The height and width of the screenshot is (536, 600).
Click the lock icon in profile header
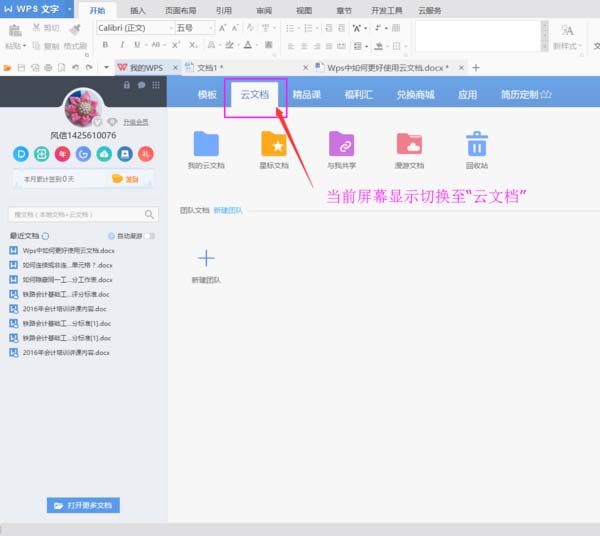127,85
